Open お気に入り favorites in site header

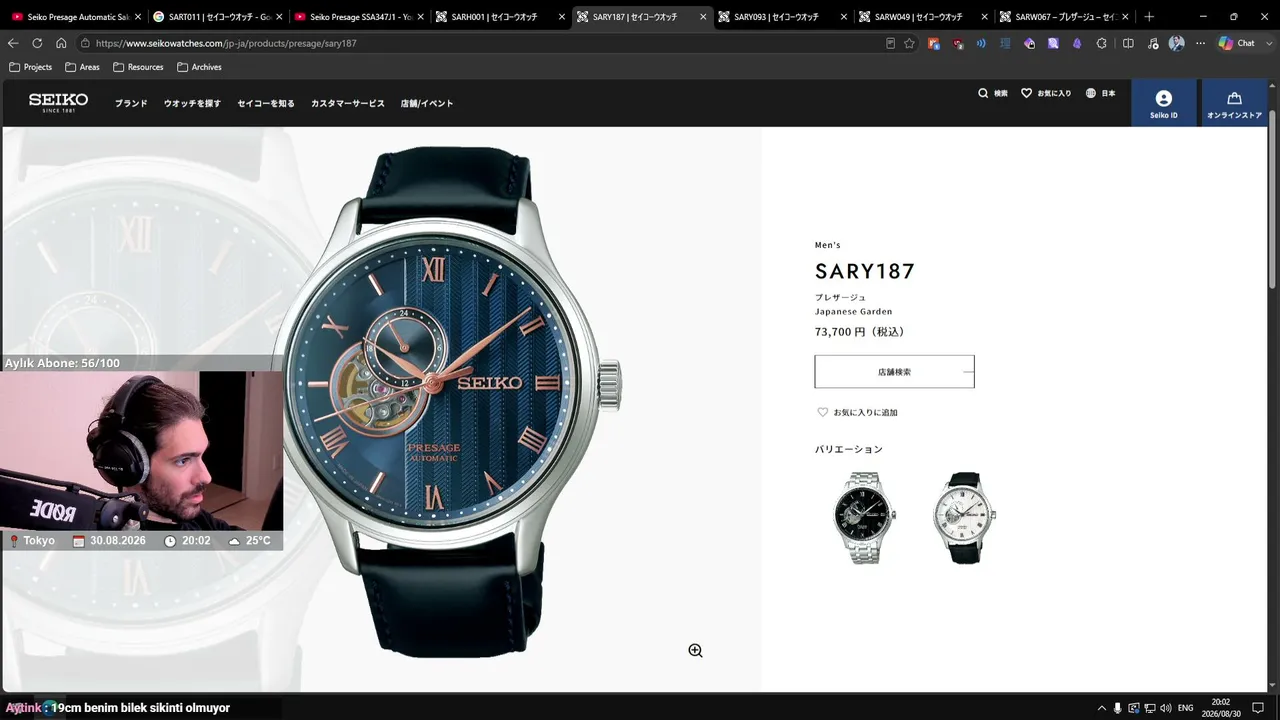tap(1046, 93)
